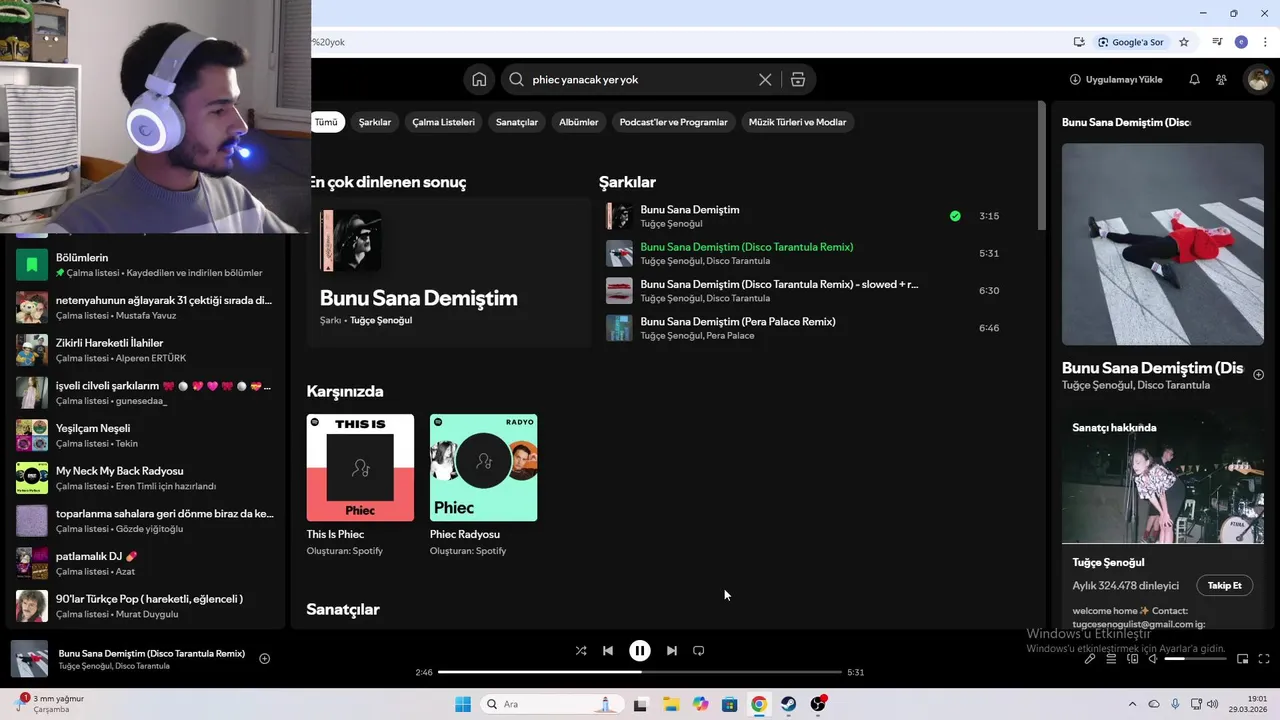Open Chrome media control icon
1280x720 pixels.
[x=1217, y=42]
